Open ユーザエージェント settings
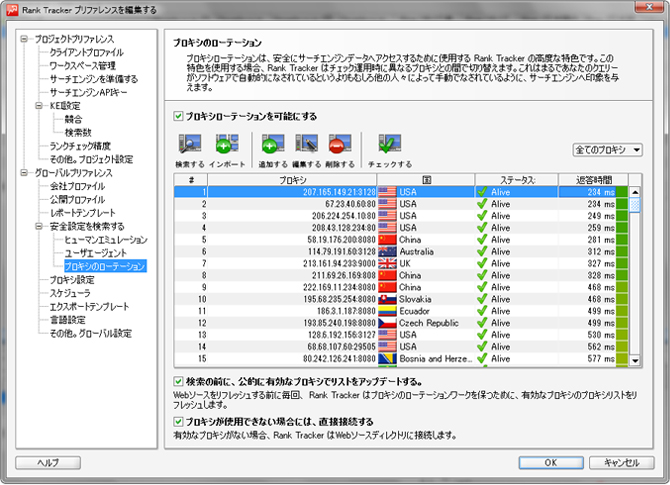This screenshot has height=485, width=670. tap(96, 253)
